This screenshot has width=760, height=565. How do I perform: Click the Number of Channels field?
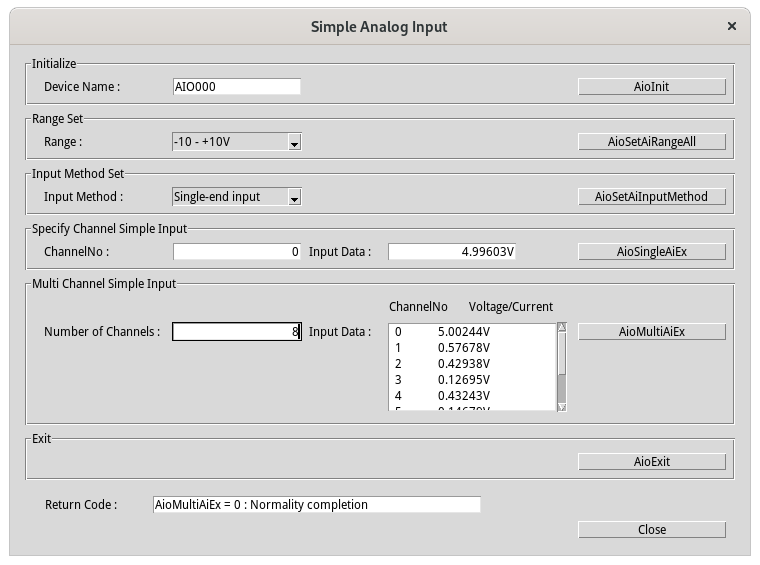click(x=236, y=332)
